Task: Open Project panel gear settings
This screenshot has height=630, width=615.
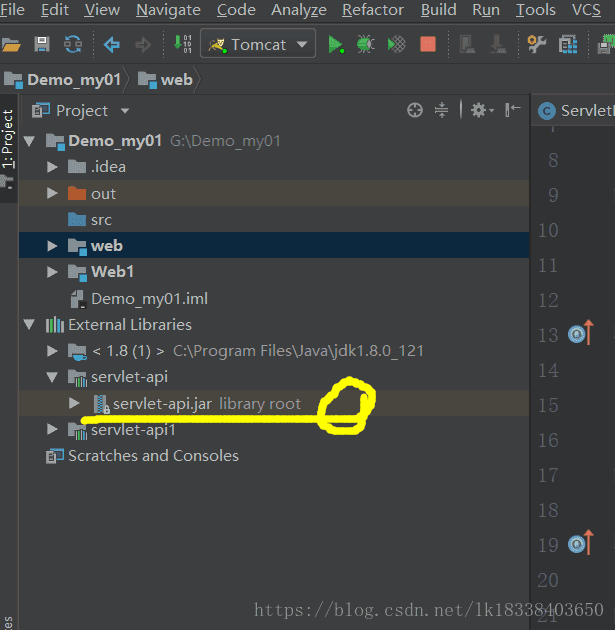Action: click(x=482, y=110)
